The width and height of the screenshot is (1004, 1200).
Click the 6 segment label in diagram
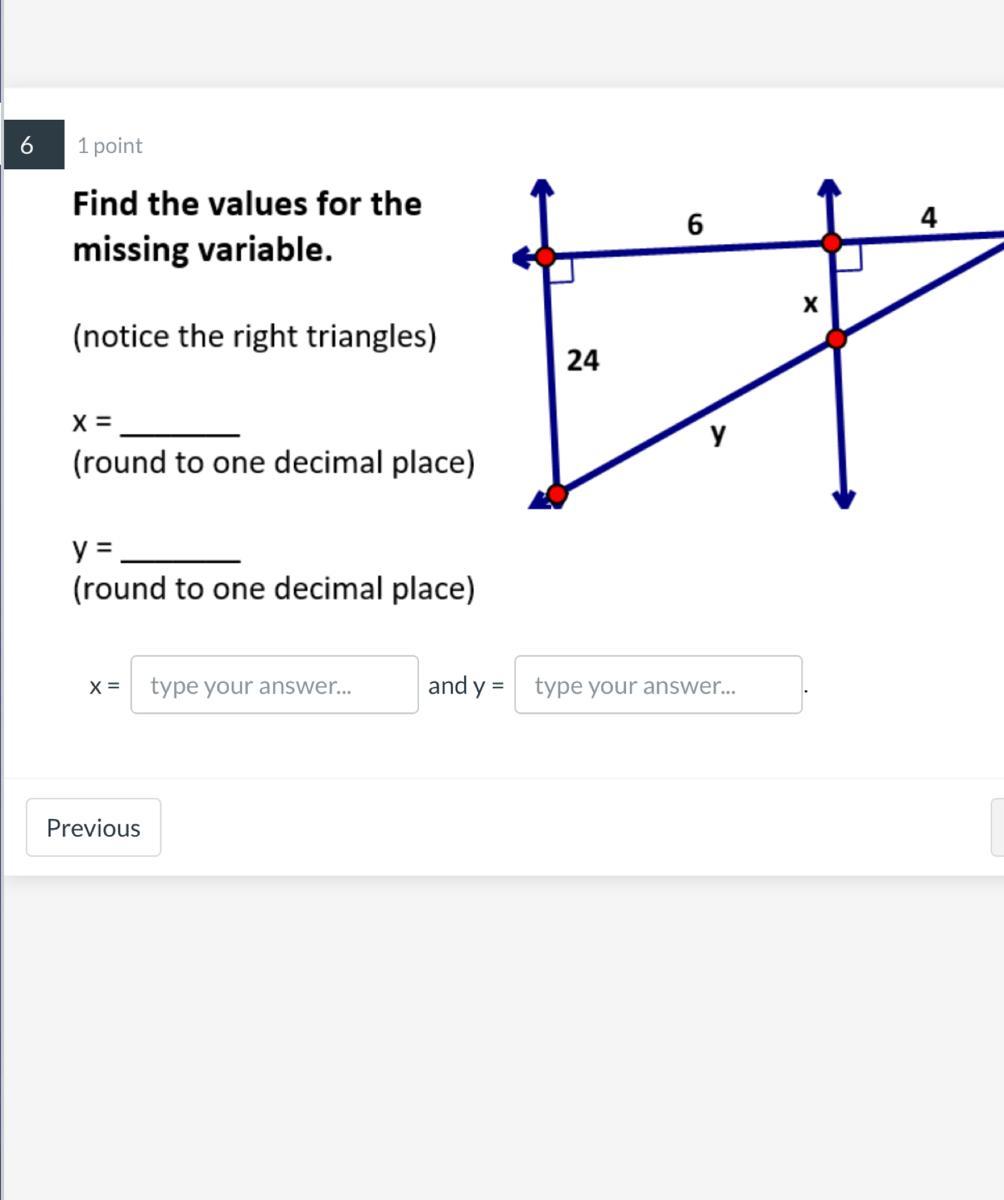click(696, 226)
